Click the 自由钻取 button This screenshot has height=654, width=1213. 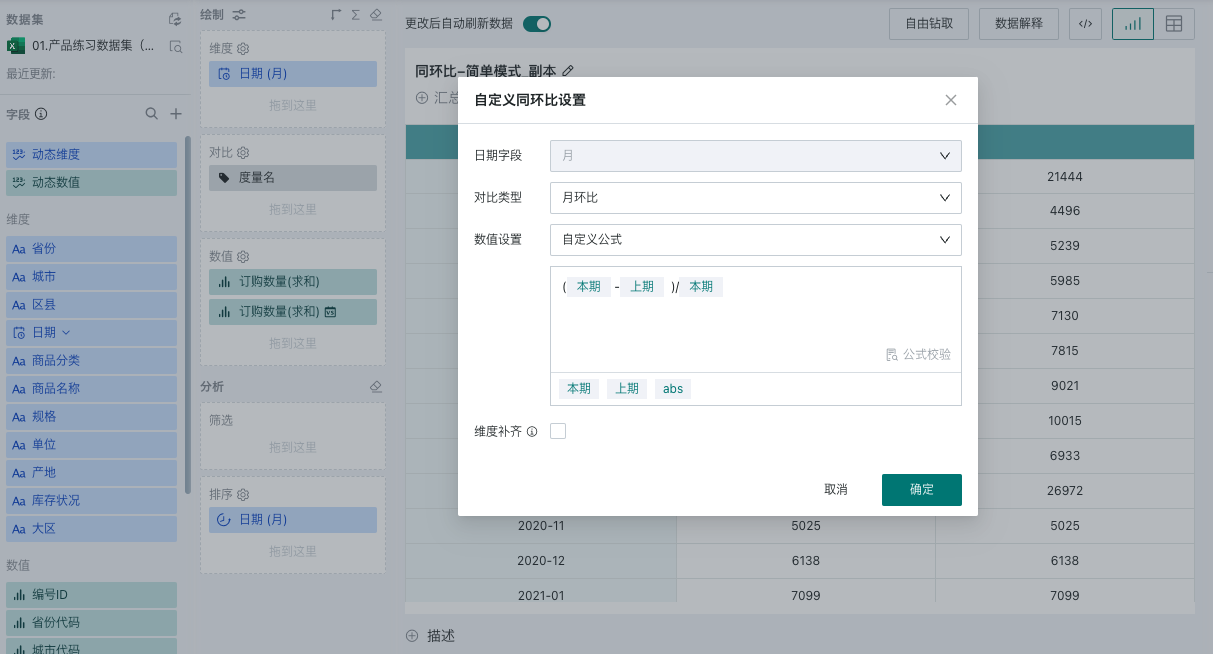929,24
